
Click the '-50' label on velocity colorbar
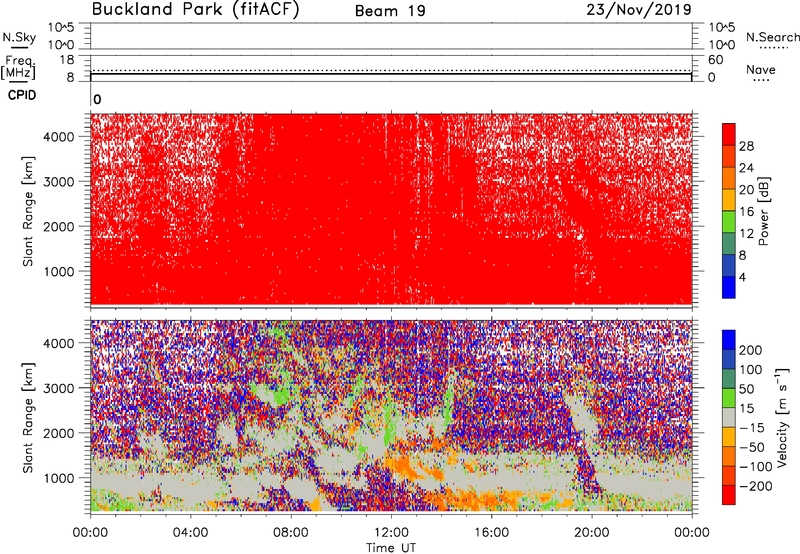tap(752, 447)
